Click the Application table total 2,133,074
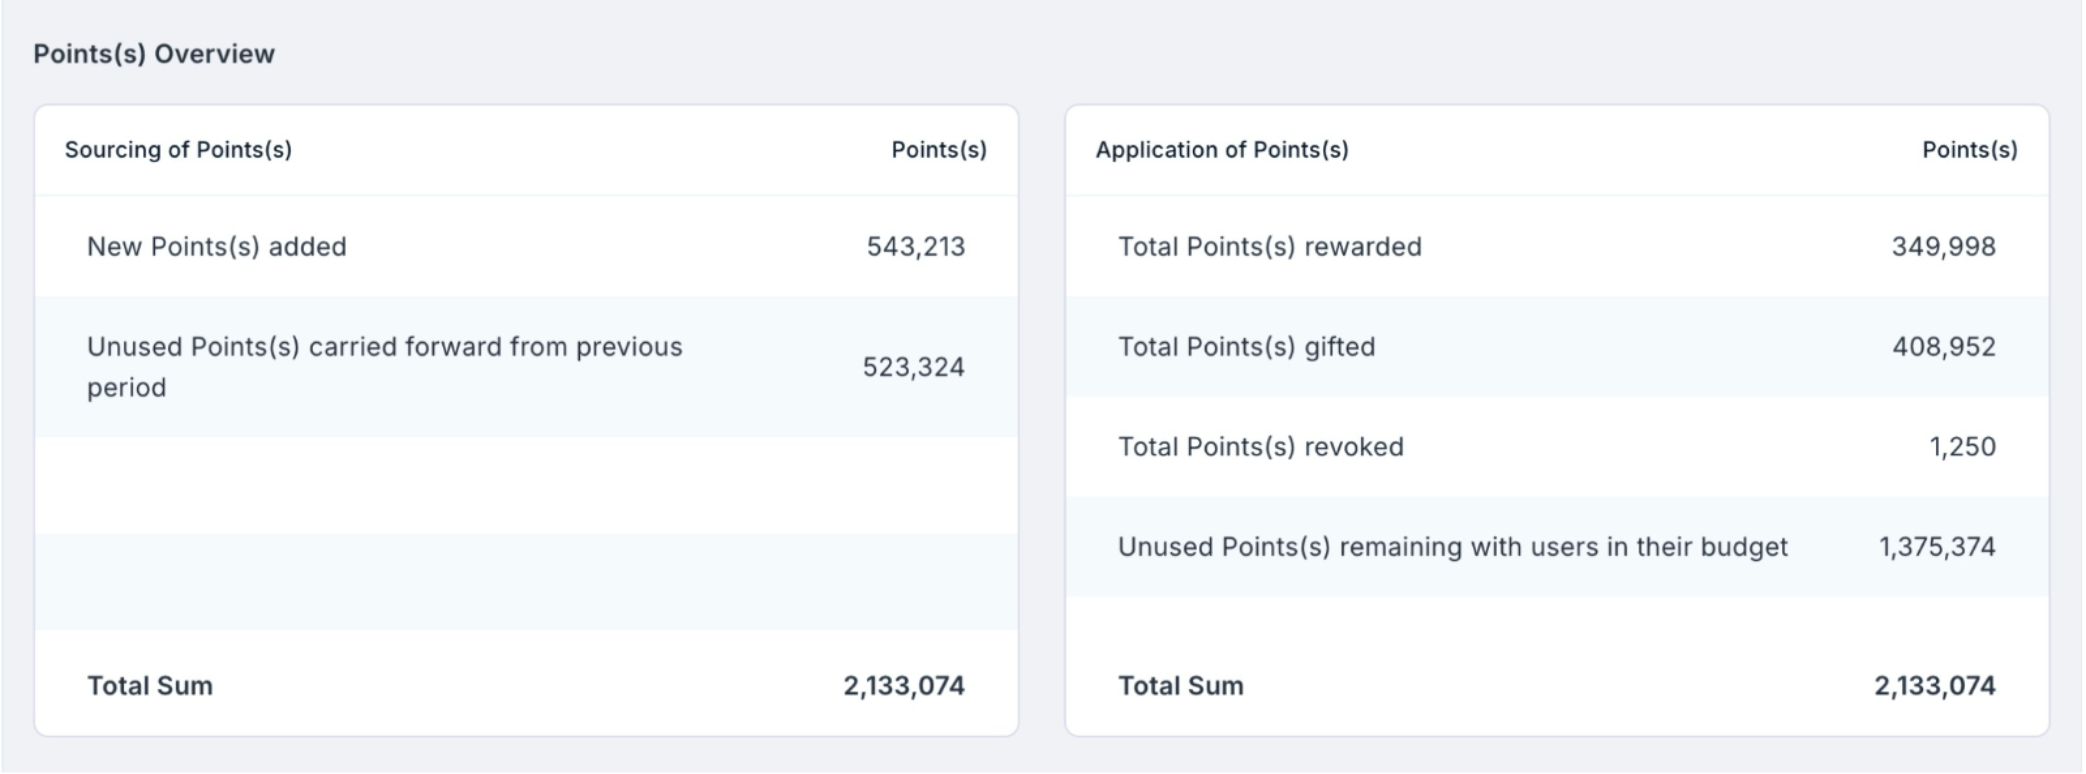Image resolution: width=2086 pixels, height=774 pixels. coord(1935,686)
